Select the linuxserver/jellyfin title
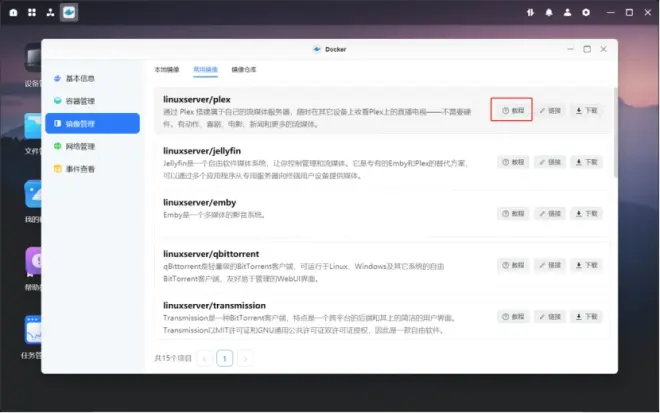 coord(202,151)
